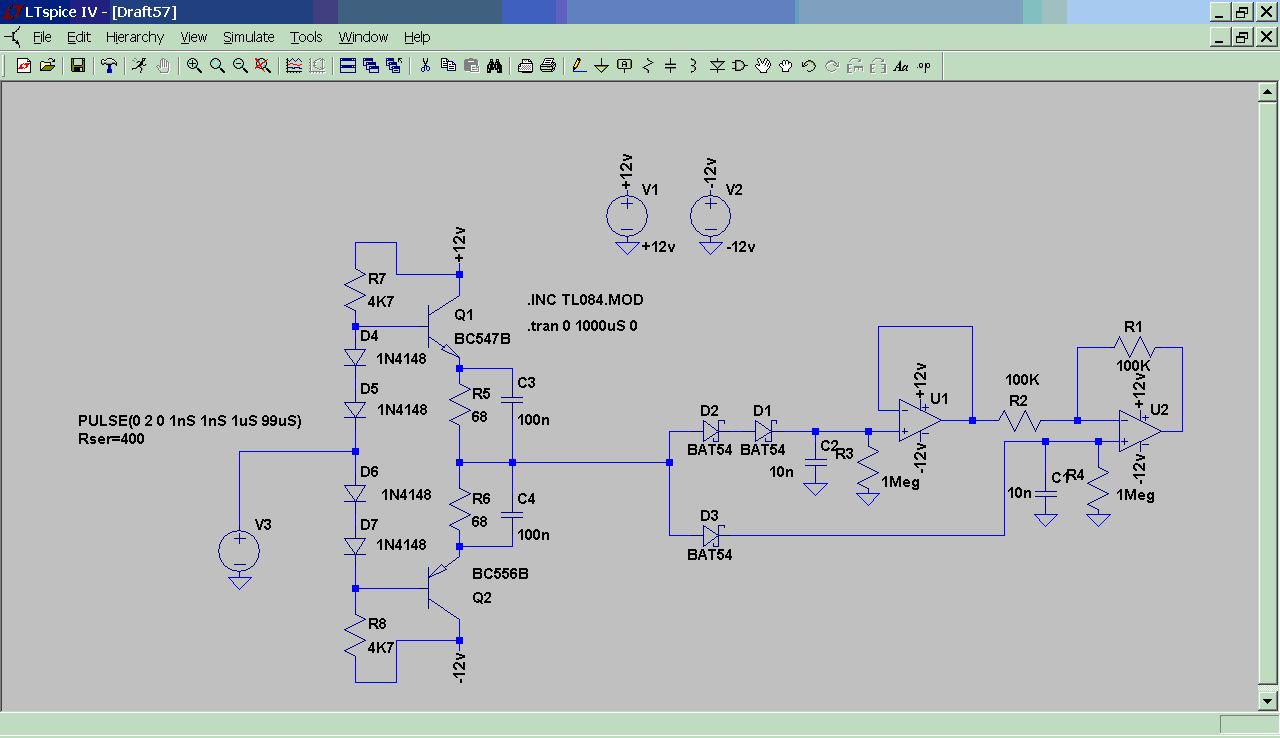This screenshot has width=1280, height=738.
Task: Click the Undo arrow icon
Action: pos(808,66)
